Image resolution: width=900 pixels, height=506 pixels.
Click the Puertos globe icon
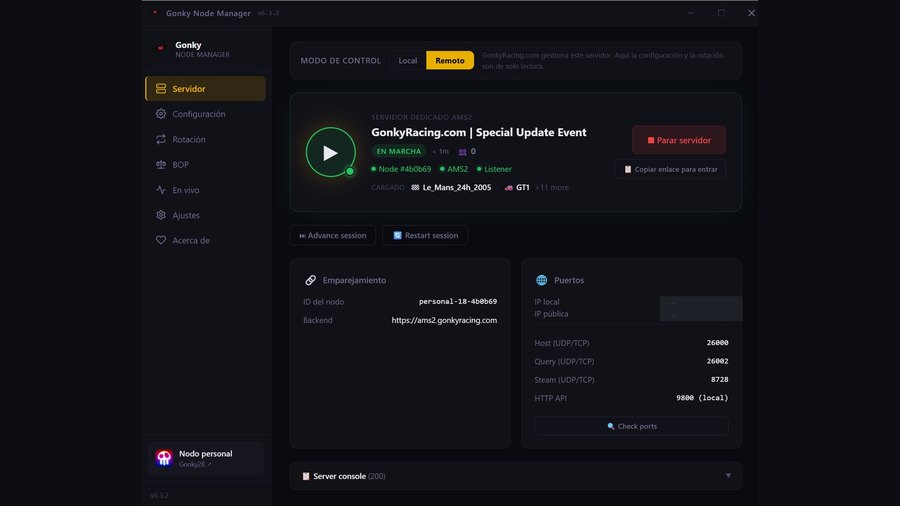coord(541,280)
